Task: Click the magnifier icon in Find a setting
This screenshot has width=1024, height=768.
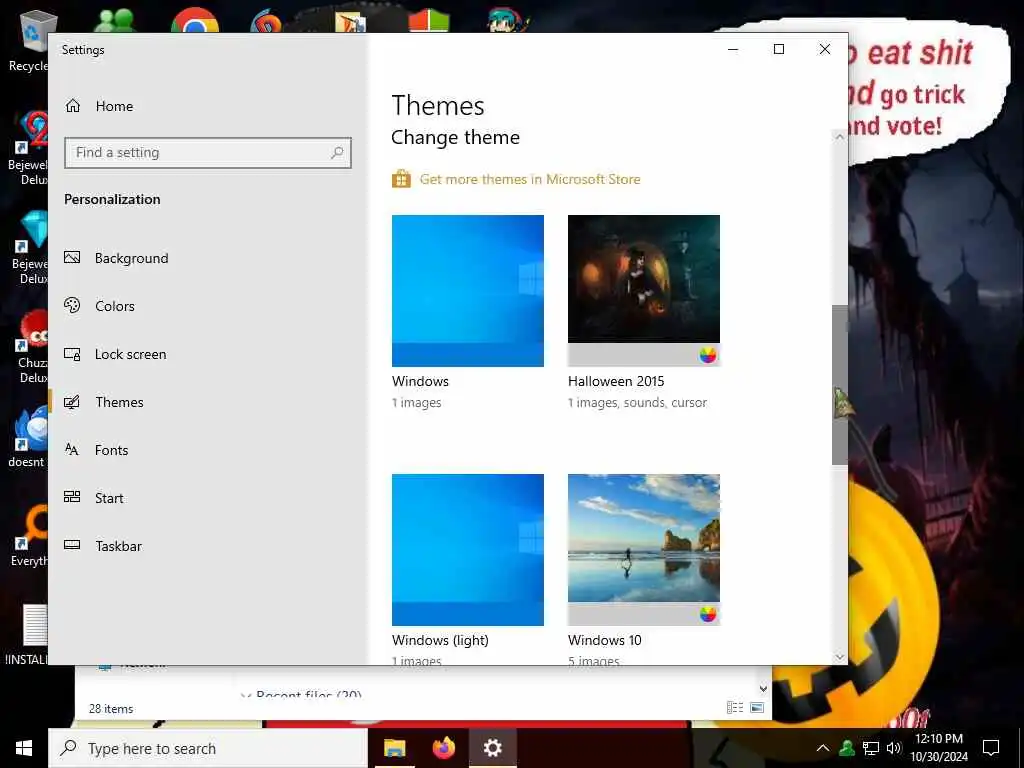Action: pos(337,153)
